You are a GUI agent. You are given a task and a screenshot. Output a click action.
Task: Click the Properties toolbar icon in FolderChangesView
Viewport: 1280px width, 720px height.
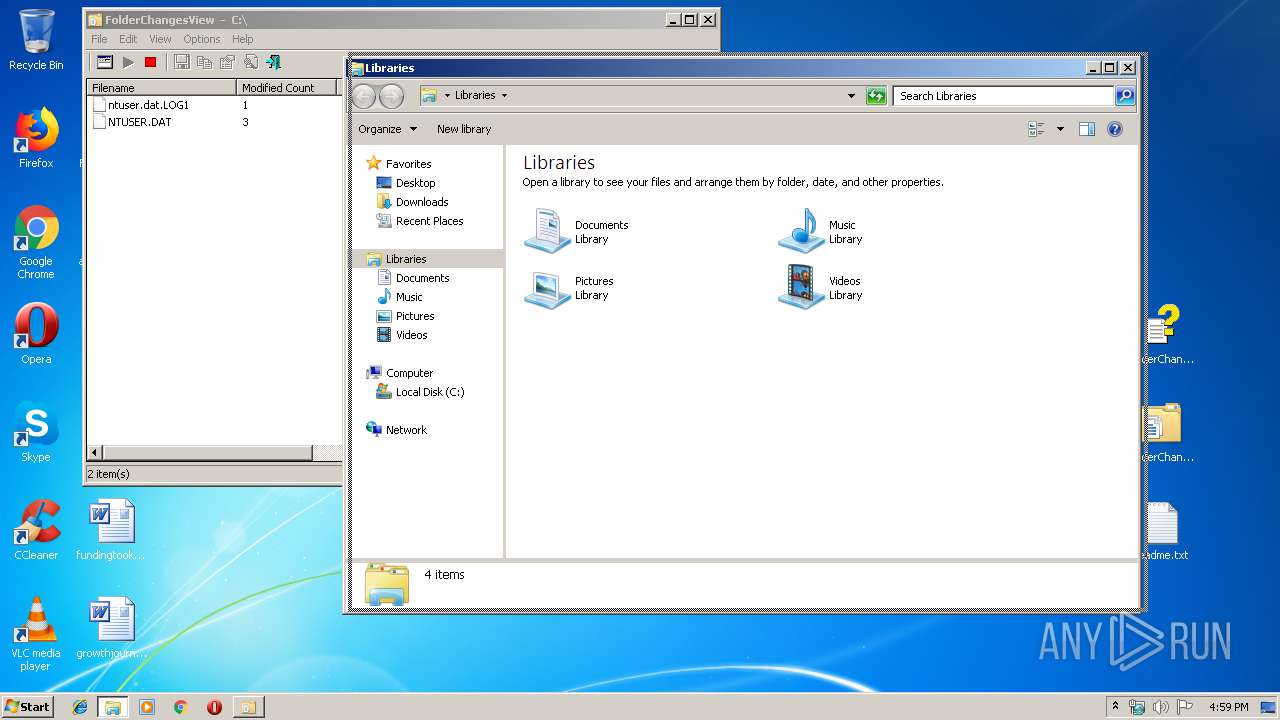pyautogui.click(x=227, y=62)
